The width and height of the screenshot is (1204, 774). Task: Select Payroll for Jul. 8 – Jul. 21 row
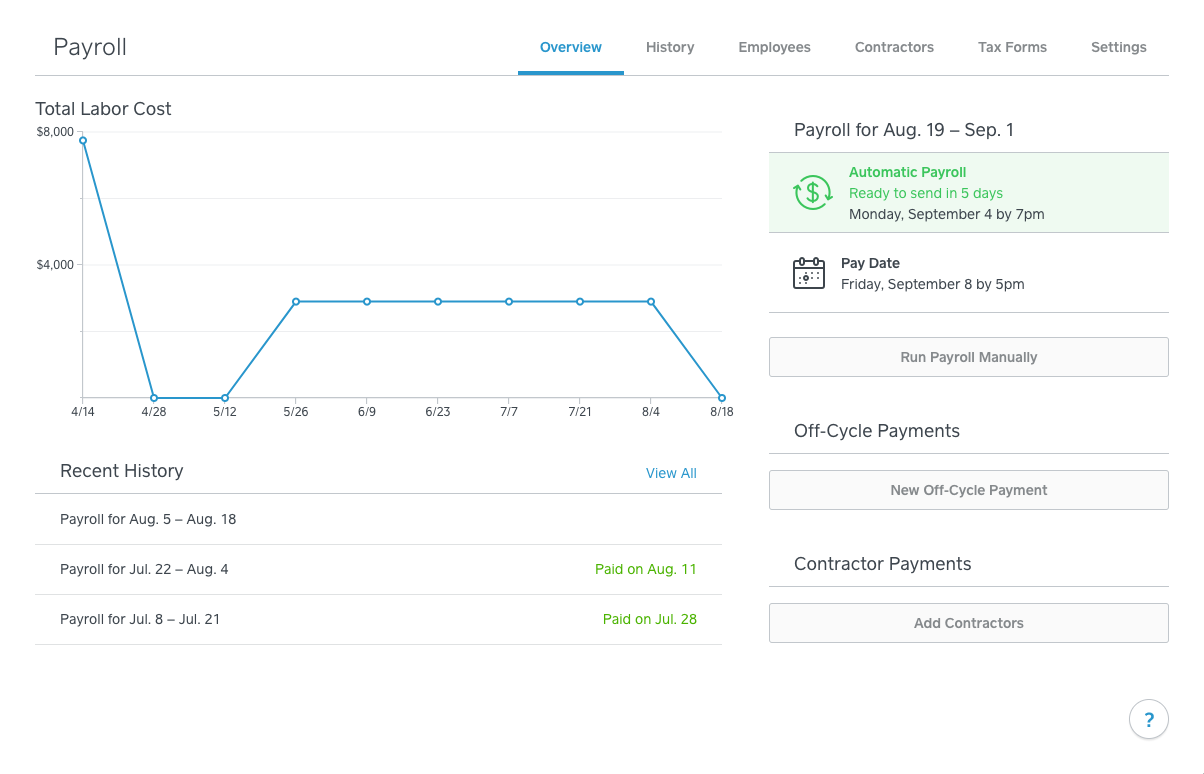click(378, 619)
